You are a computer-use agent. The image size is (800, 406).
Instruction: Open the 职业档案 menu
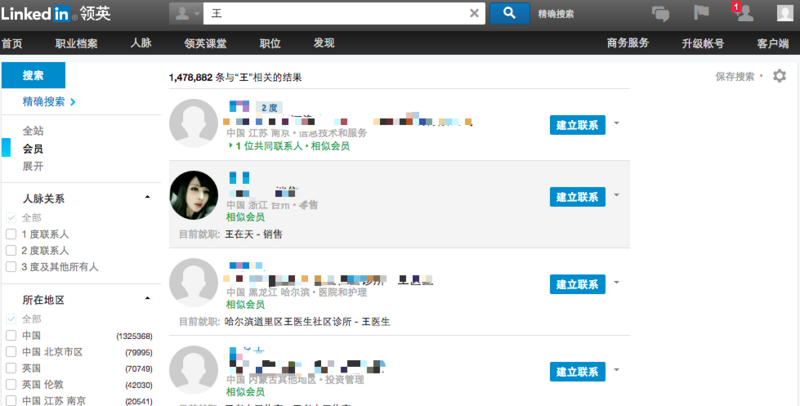[76, 43]
